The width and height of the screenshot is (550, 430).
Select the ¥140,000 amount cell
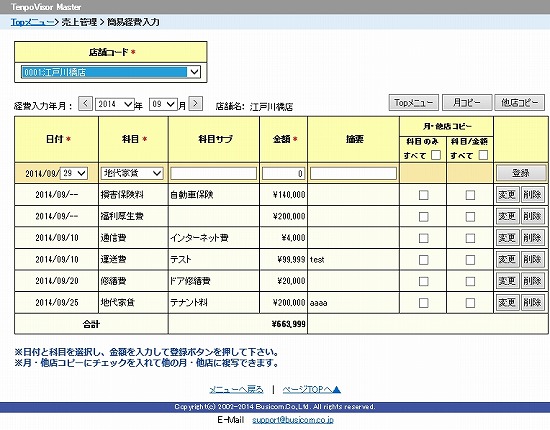283,195
